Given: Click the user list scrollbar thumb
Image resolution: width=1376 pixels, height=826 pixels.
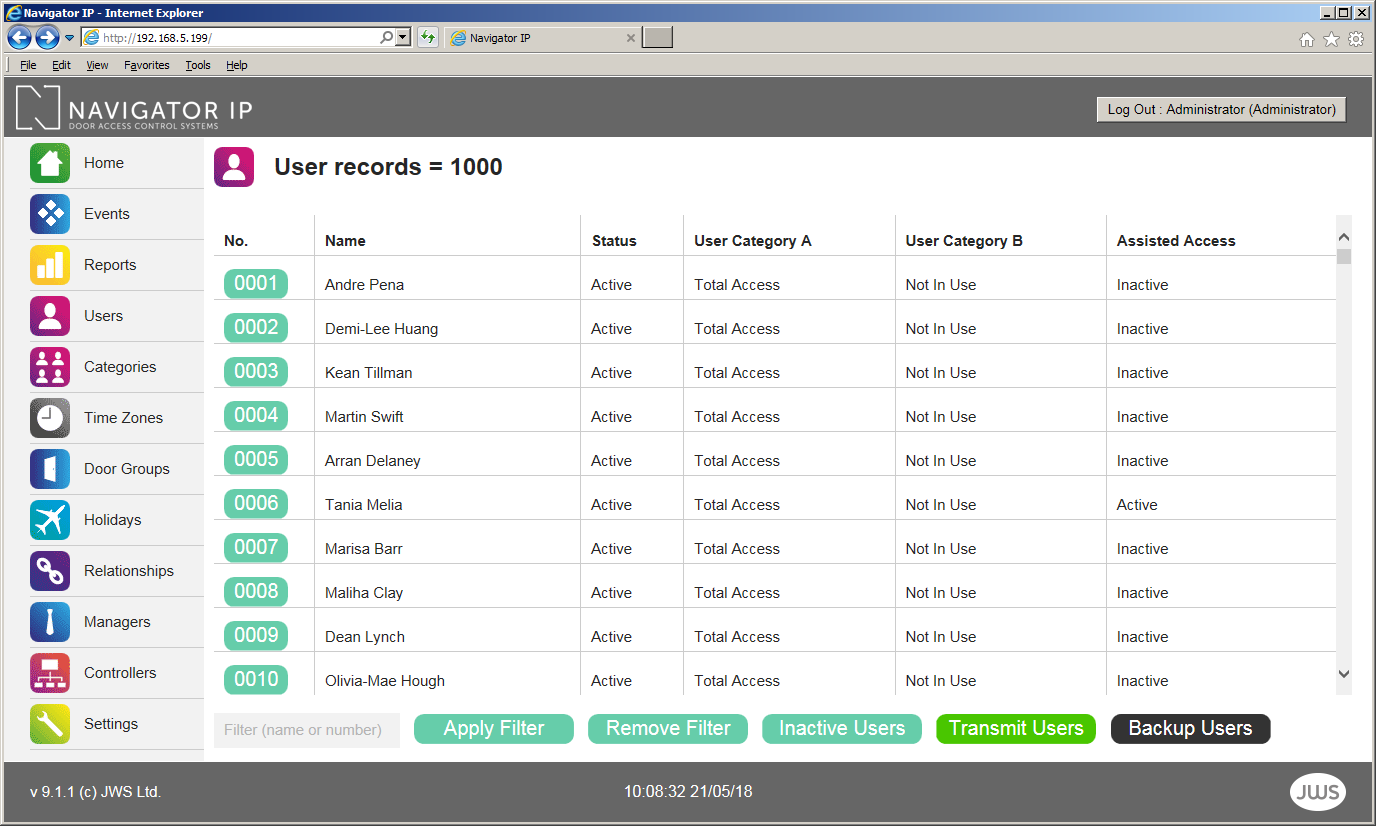Looking at the screenshot, I should click(x=1344, y=256).
